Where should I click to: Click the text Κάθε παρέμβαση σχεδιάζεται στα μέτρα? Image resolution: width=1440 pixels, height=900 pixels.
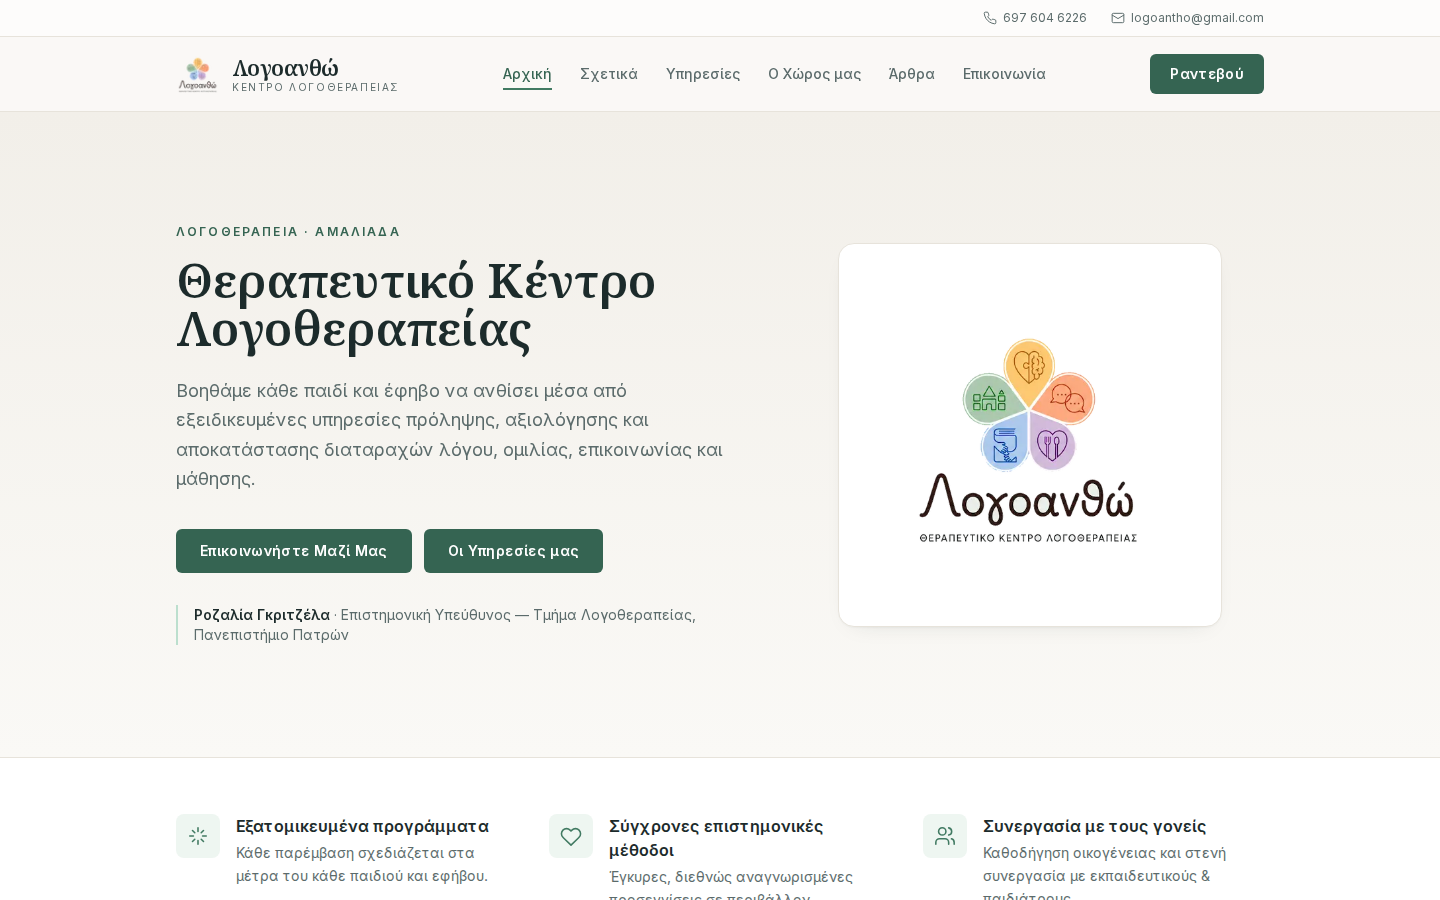click(x=362, y=865)
